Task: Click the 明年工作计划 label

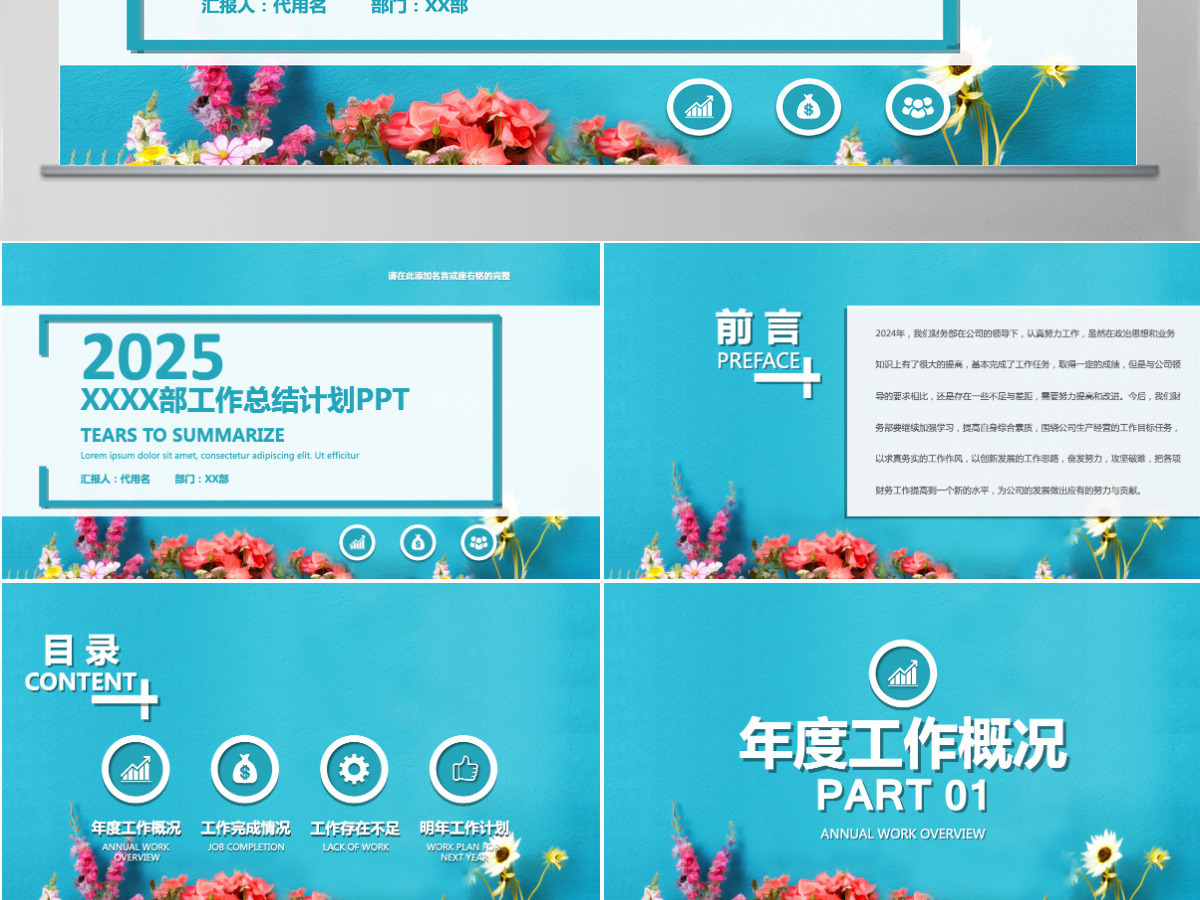Action: click(464, 829)
